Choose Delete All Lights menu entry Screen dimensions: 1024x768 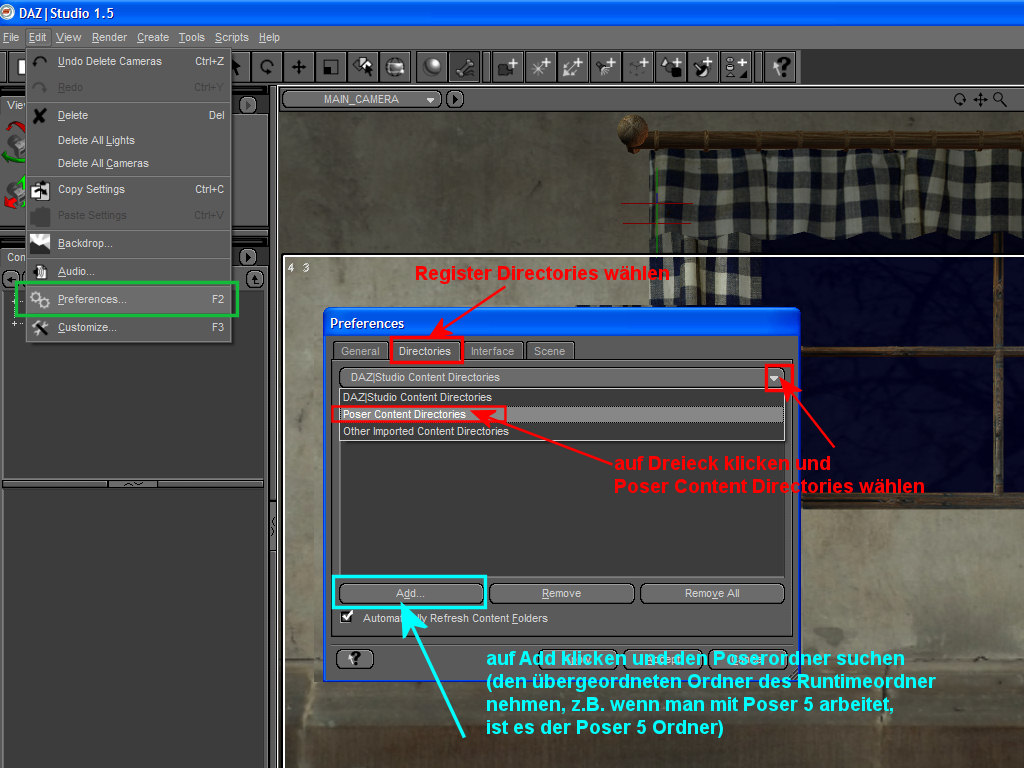[x=129, y=140]
